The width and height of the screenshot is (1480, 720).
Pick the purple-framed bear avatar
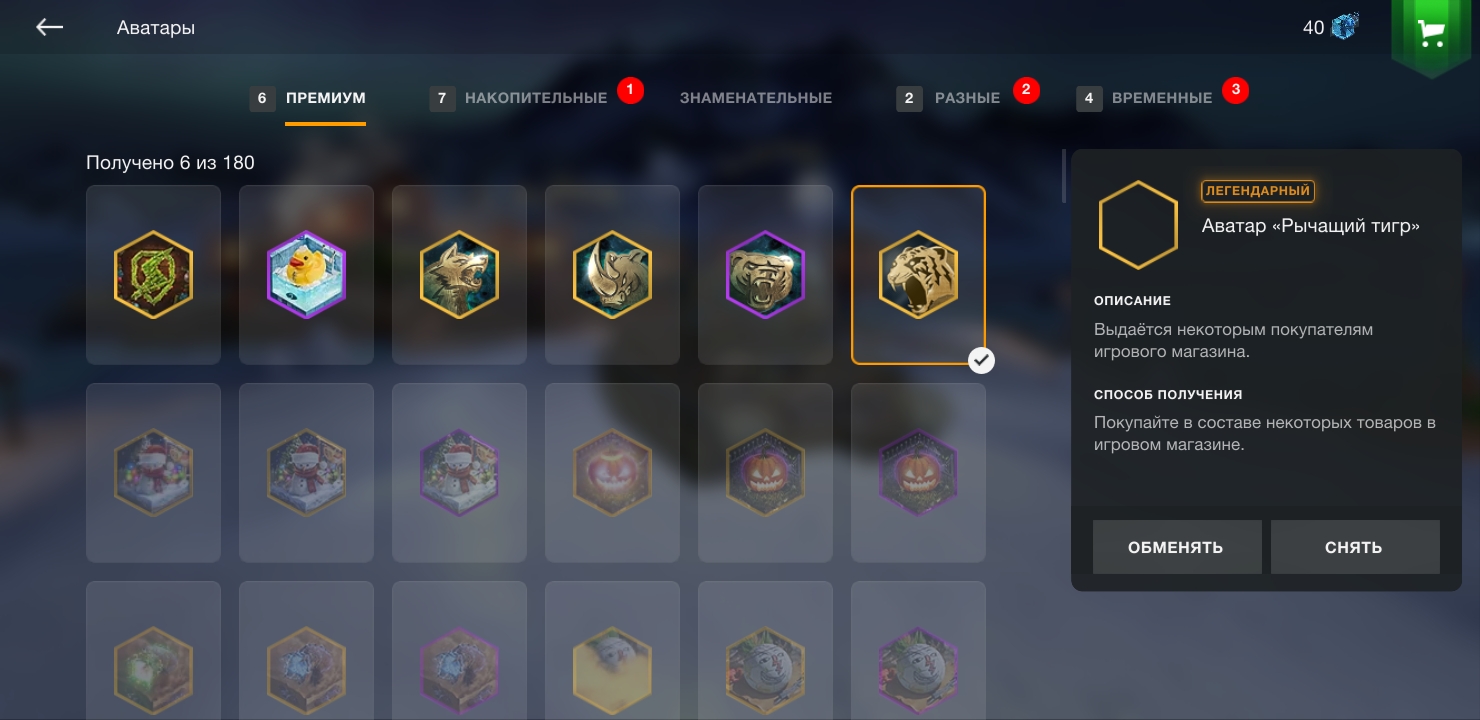point(765,275)
